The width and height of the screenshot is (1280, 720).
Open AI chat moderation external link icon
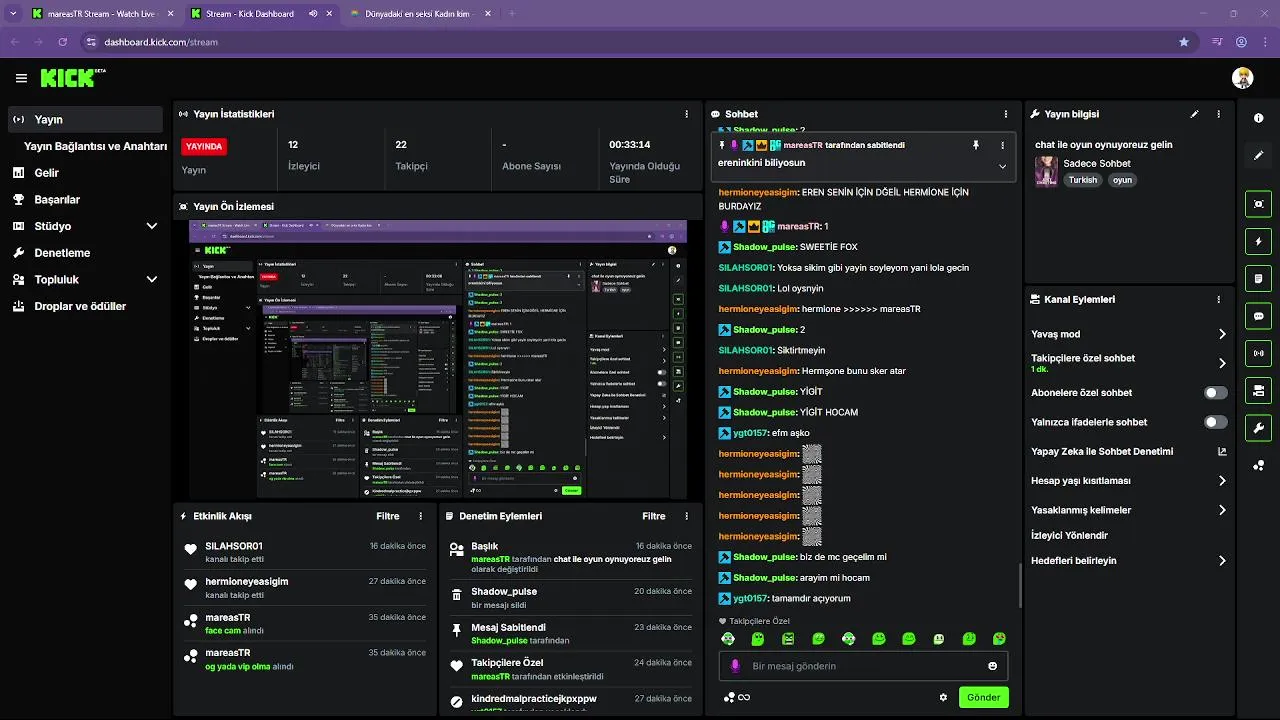1222,451
